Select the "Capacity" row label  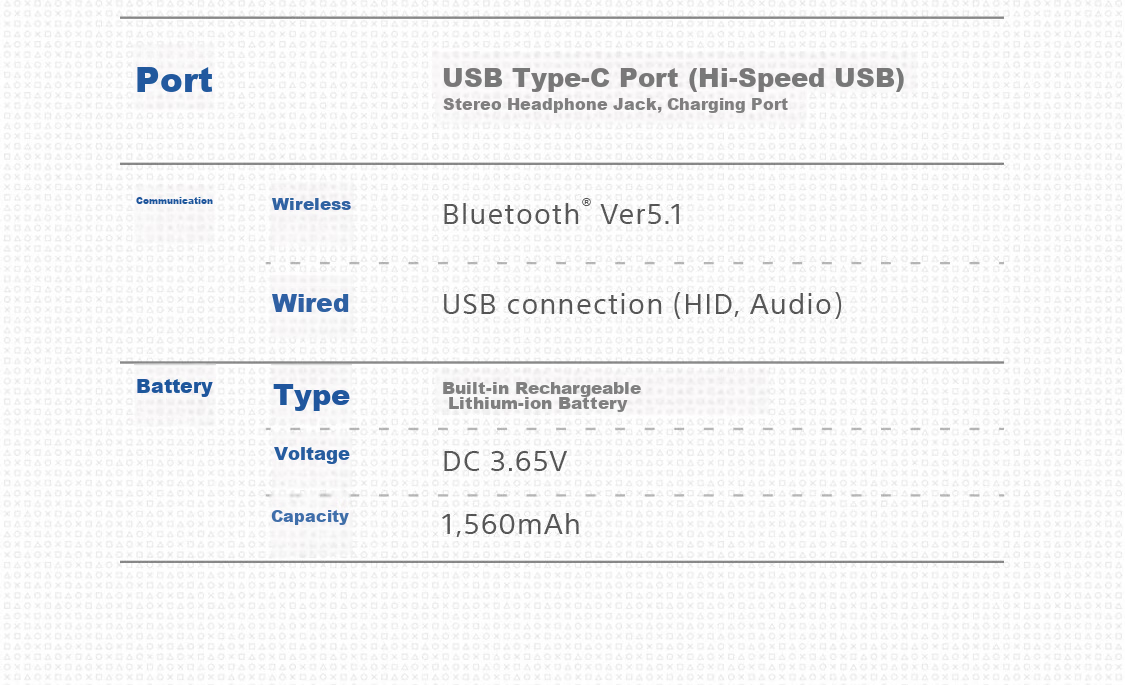click(310, 516)
